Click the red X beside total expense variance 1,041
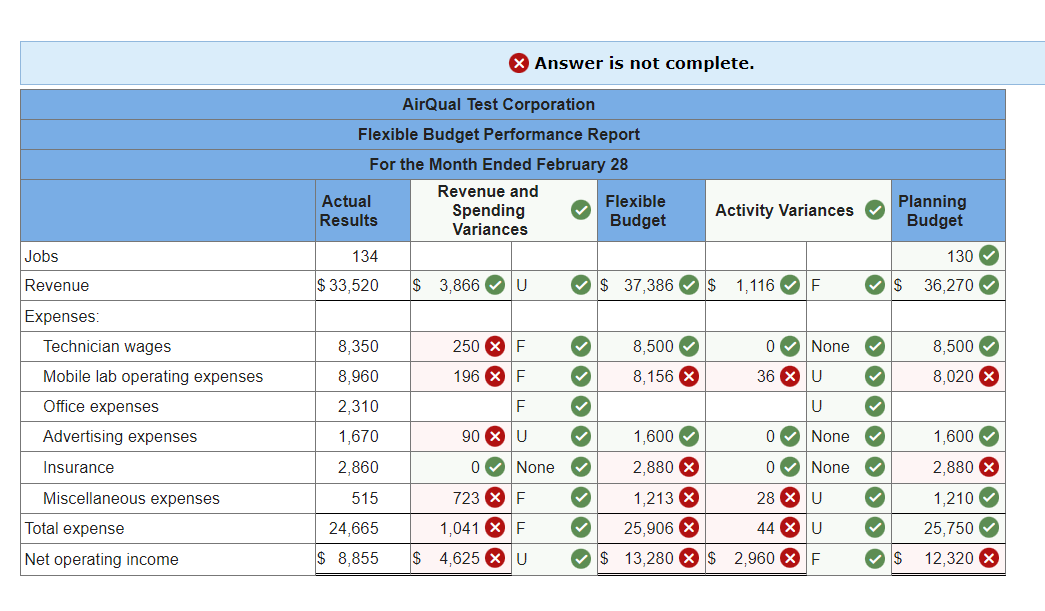 495,528
